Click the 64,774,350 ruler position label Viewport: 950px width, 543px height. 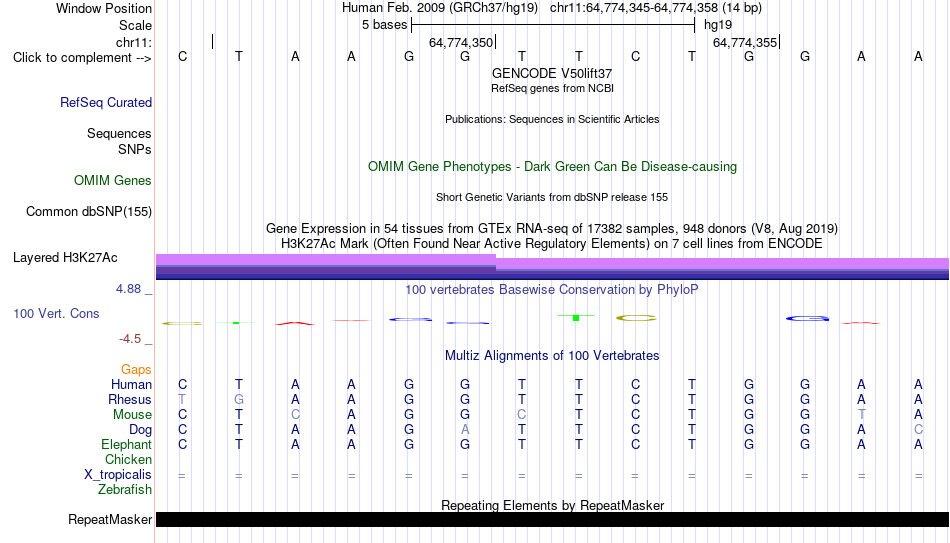(x=461, y=42)
